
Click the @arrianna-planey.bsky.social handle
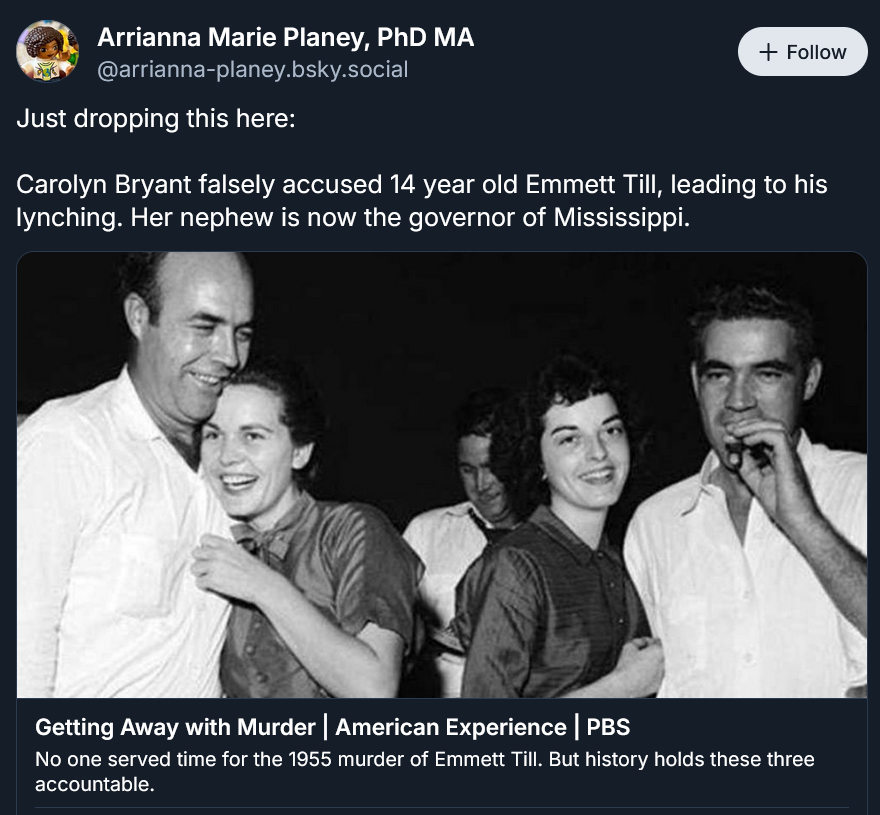pyautogui.click(x=252, y=70)
